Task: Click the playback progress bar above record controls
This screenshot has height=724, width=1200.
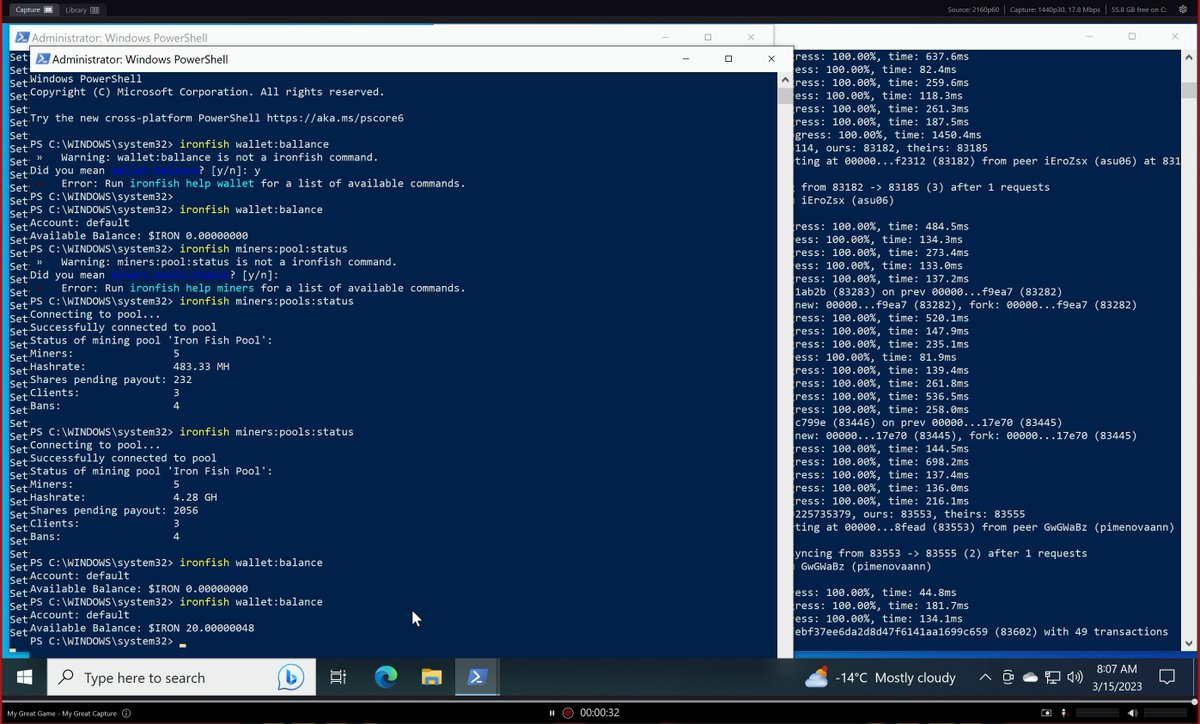Action: coord(600,702)
